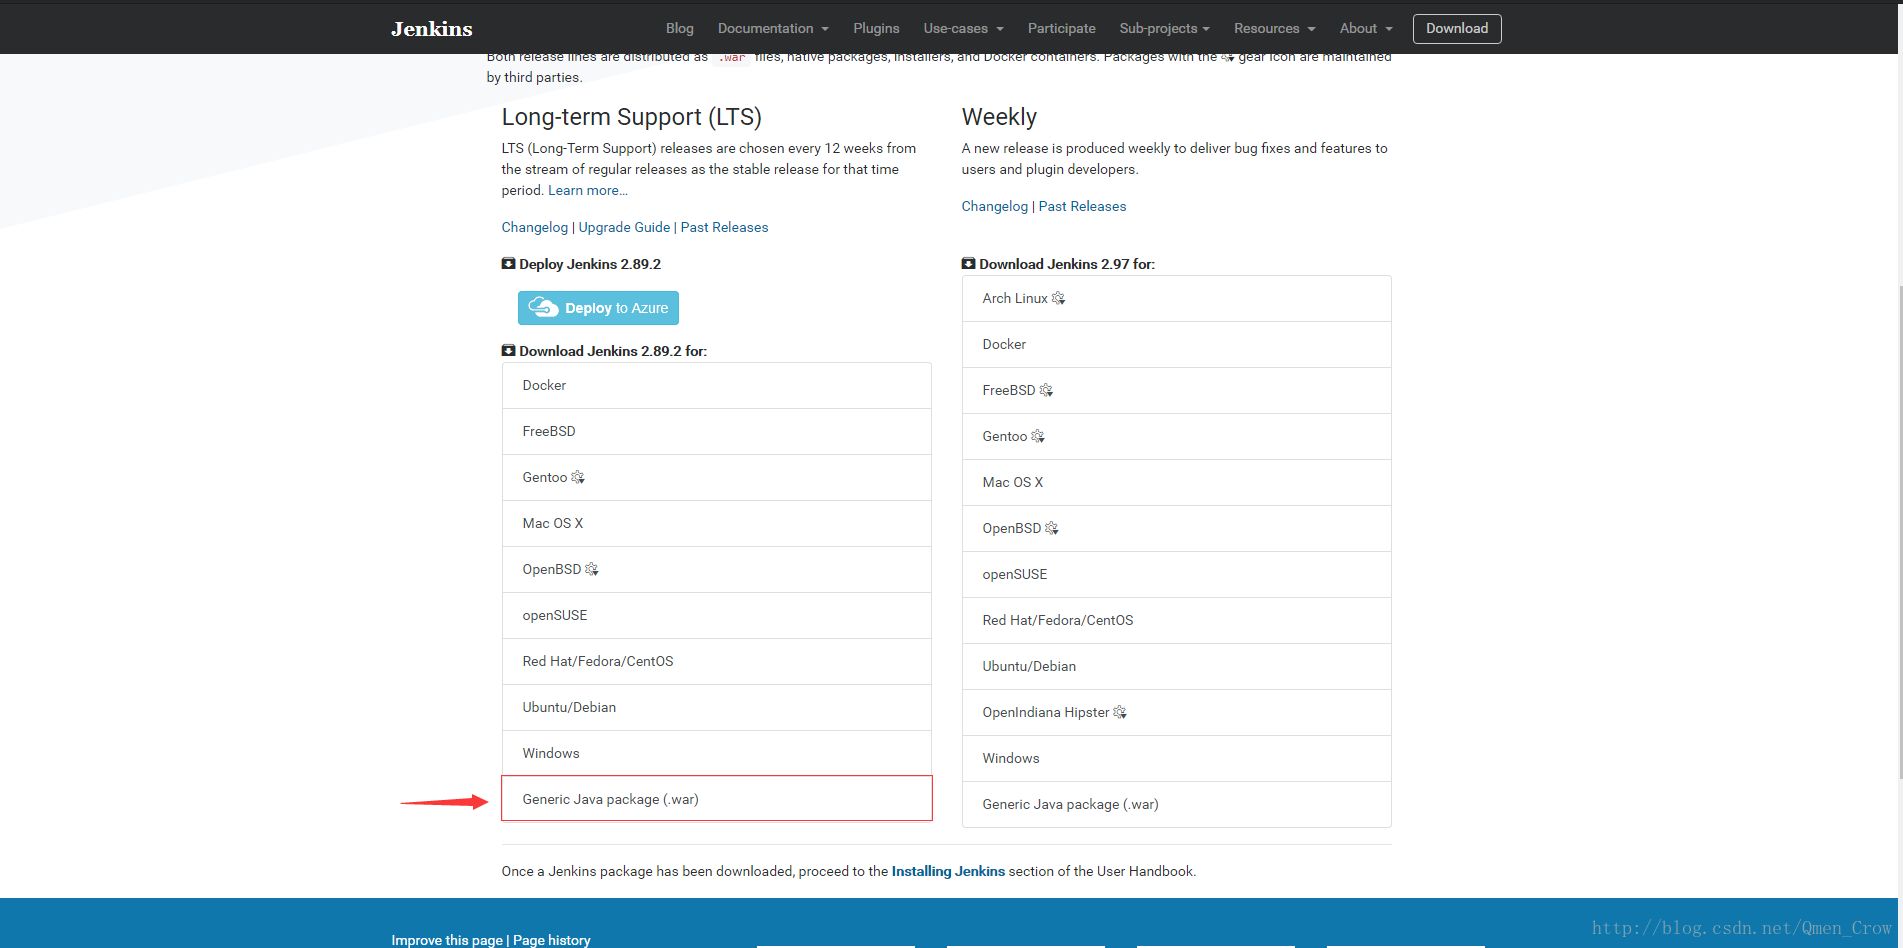
Task: Follow the LTS Learn more link
Action: 588,190
